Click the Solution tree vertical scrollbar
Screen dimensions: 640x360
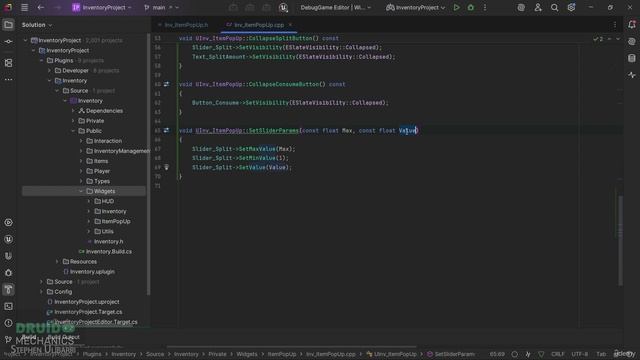pos(148,163)
